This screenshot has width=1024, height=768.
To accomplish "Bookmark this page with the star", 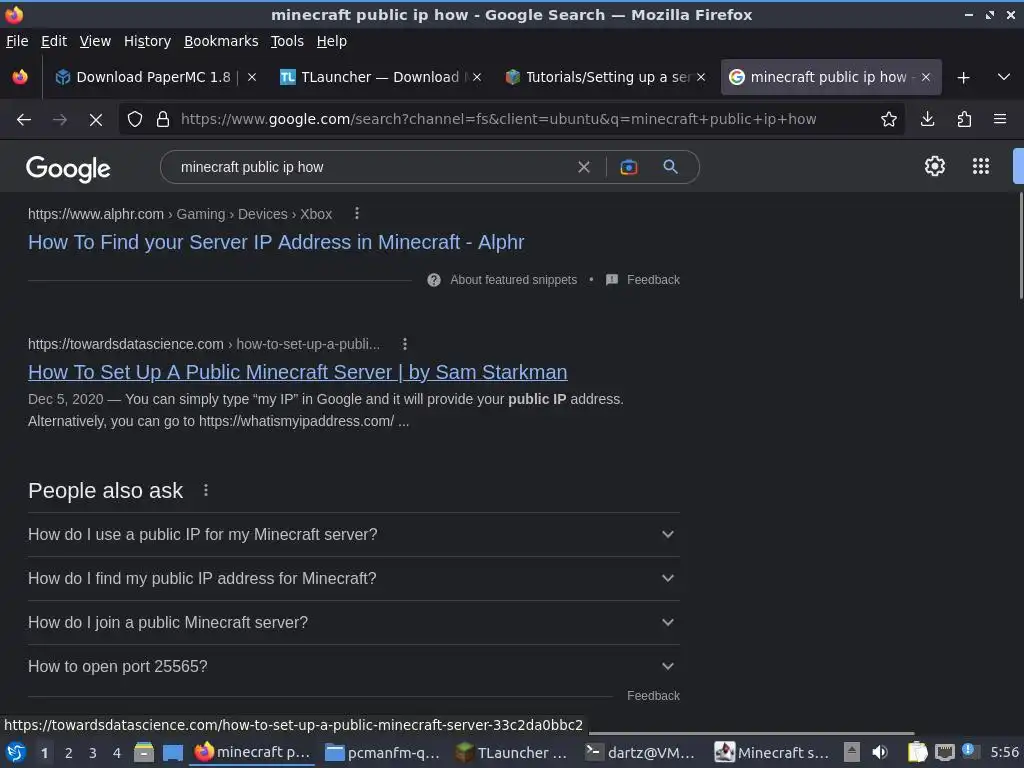I will coord(888,120).
